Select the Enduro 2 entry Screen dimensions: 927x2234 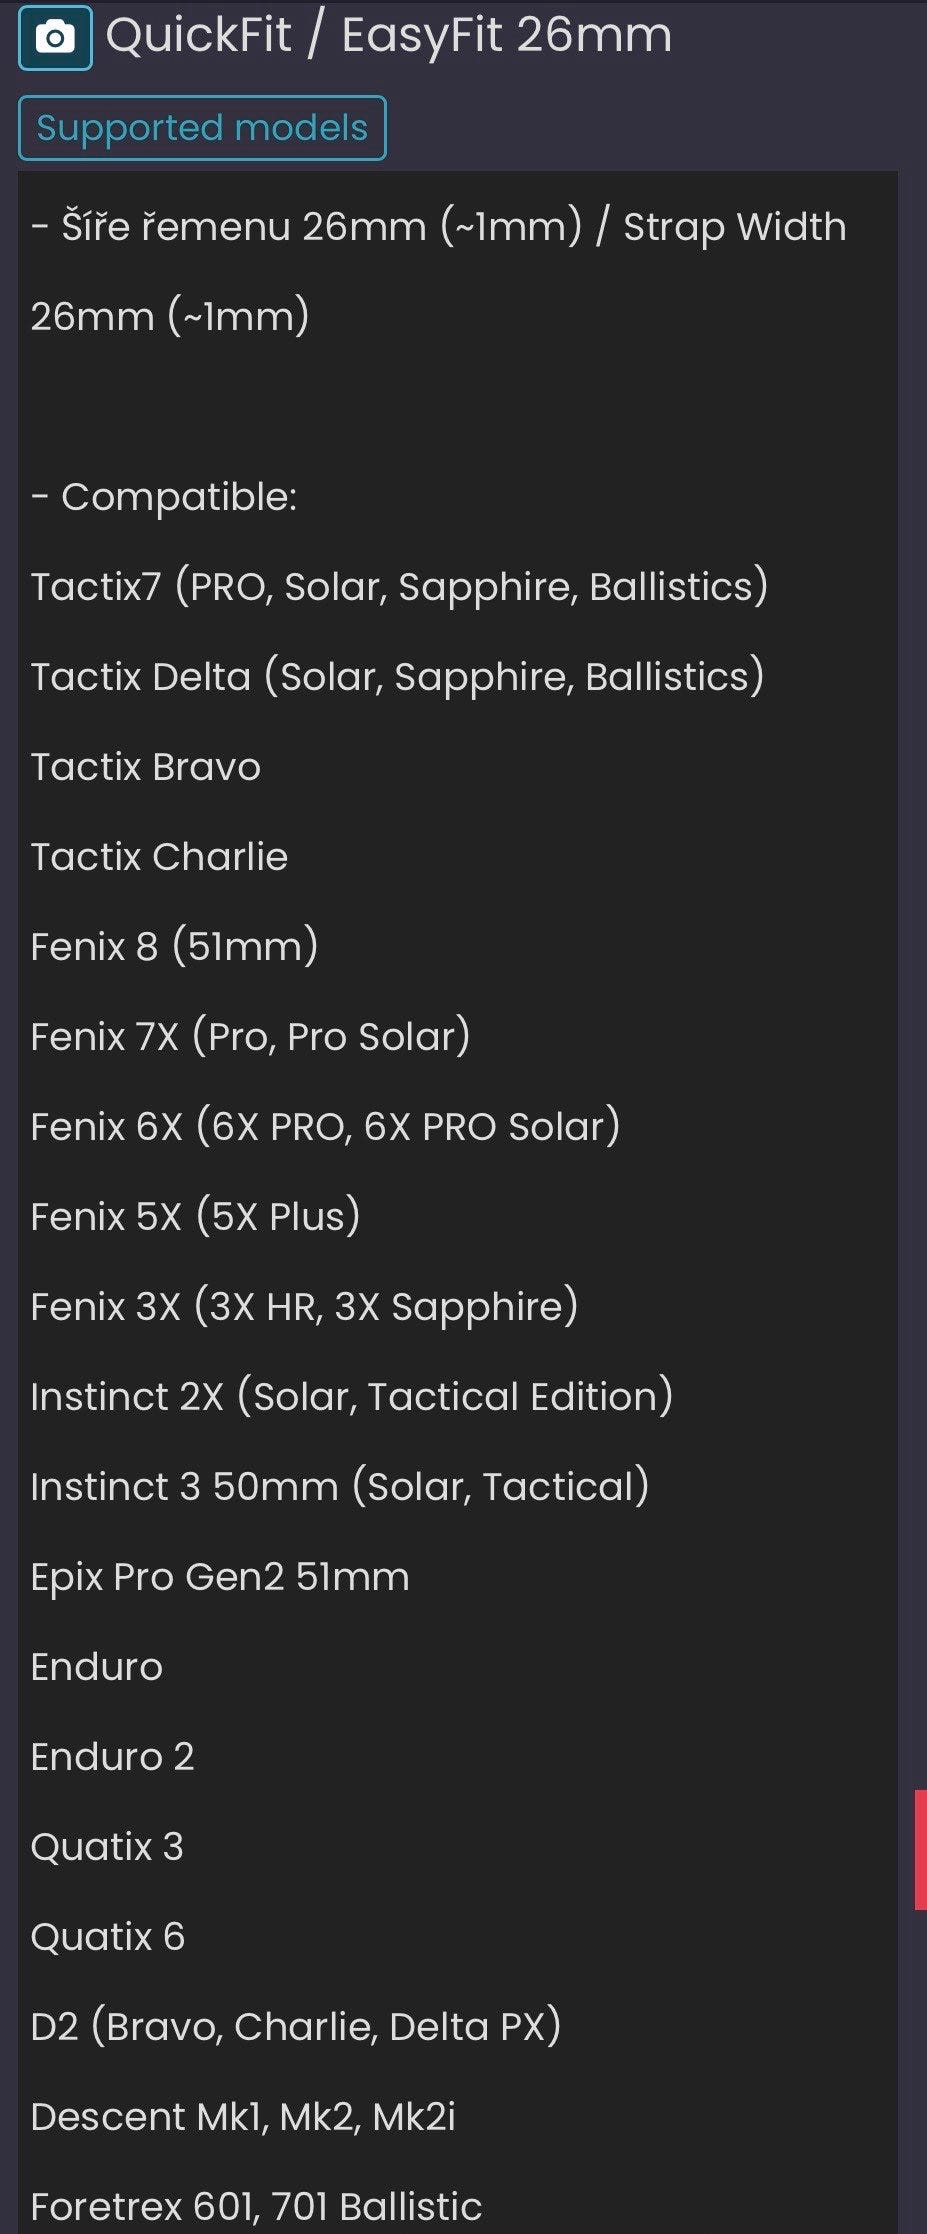pos(112,1757)
